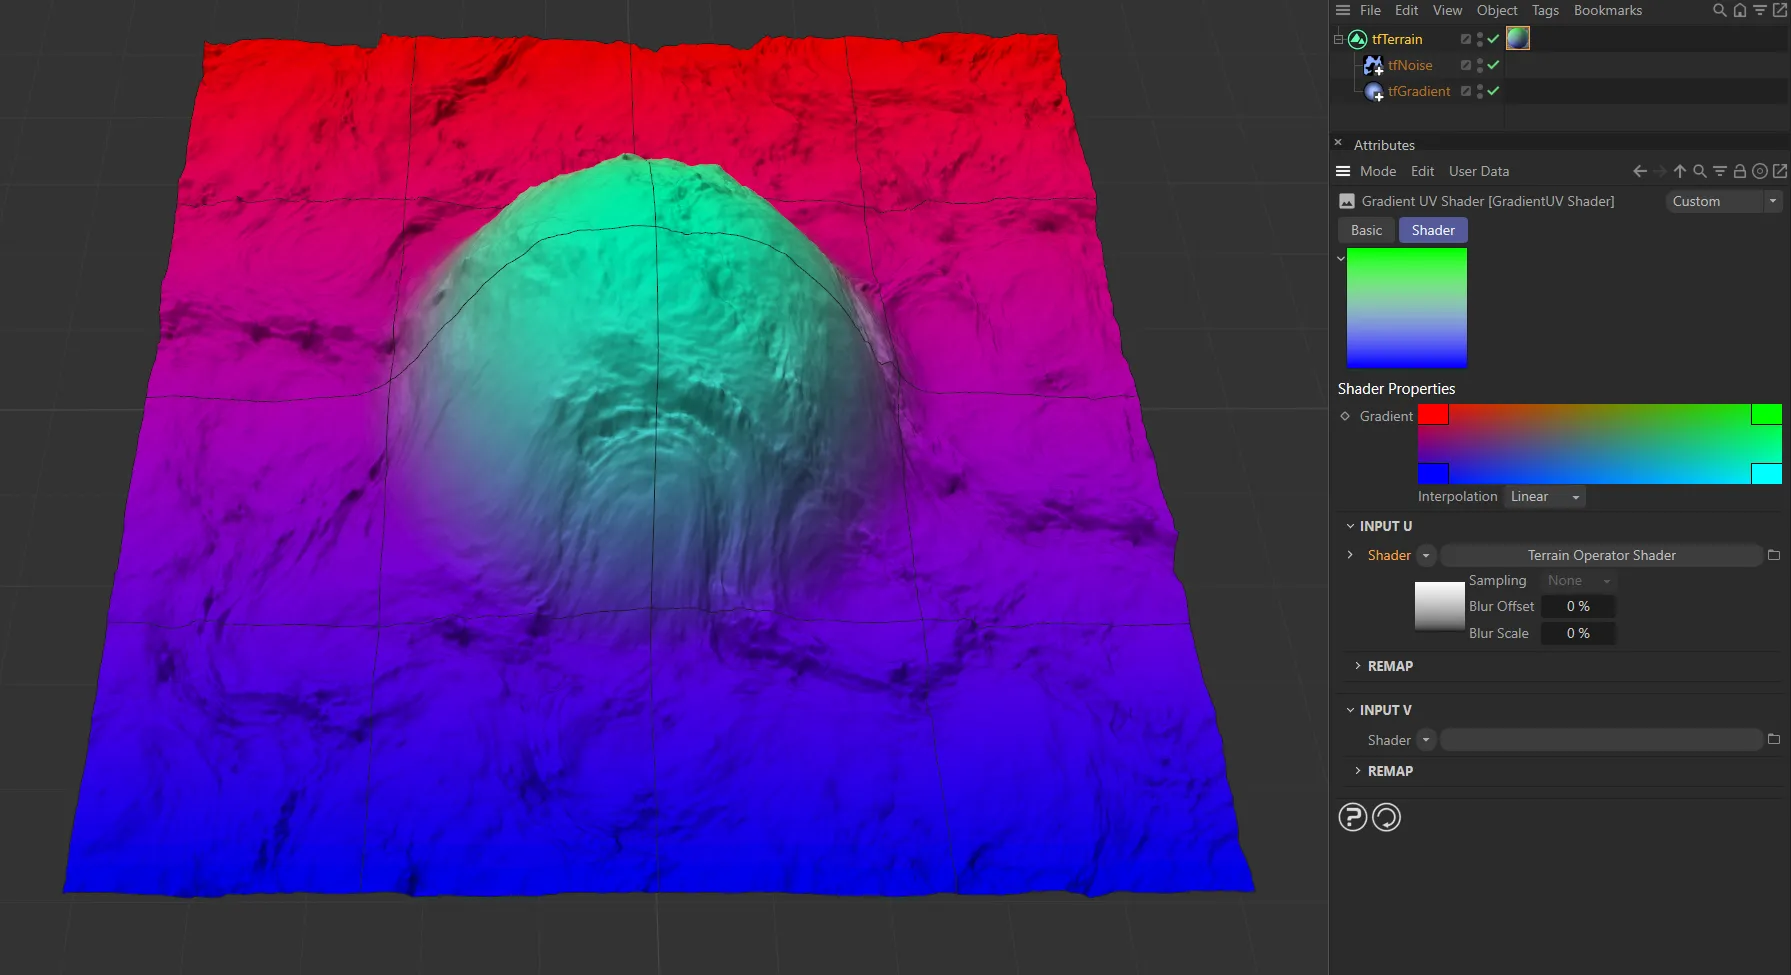Image resolution: width=1791 pixels, height=975 pixels.
Task: Open the Tags menu
Action: [x=1544, y=10]
